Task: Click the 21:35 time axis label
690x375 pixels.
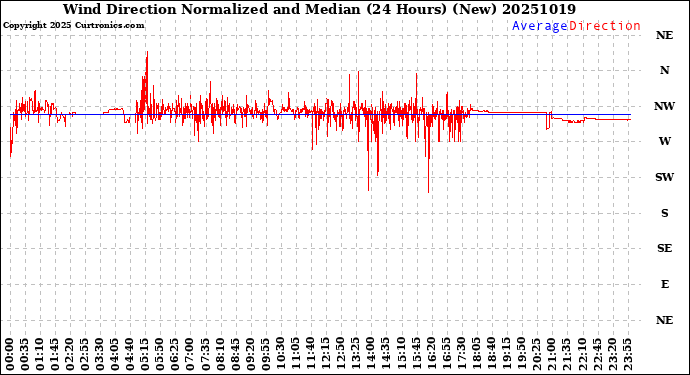Action: [567, 355]
